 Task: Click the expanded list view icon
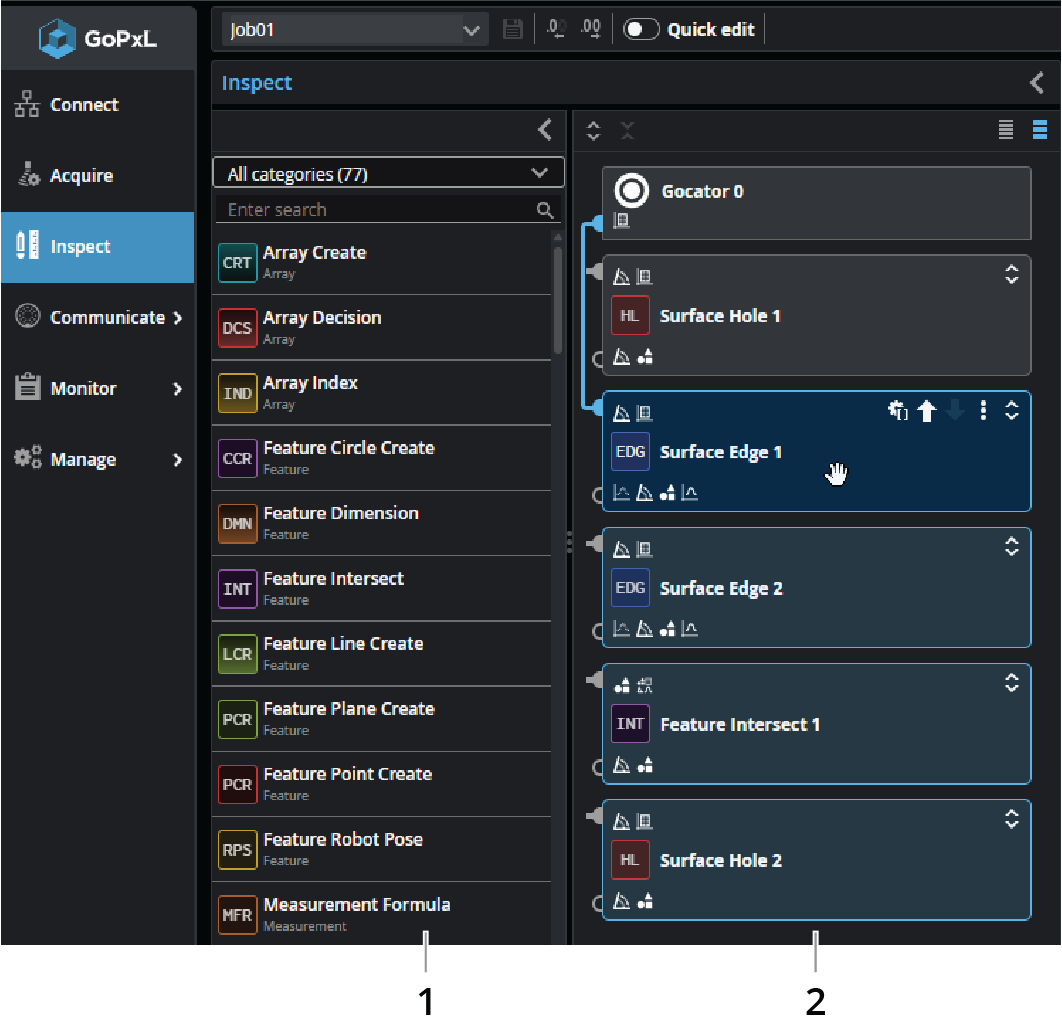point(1040,130)
